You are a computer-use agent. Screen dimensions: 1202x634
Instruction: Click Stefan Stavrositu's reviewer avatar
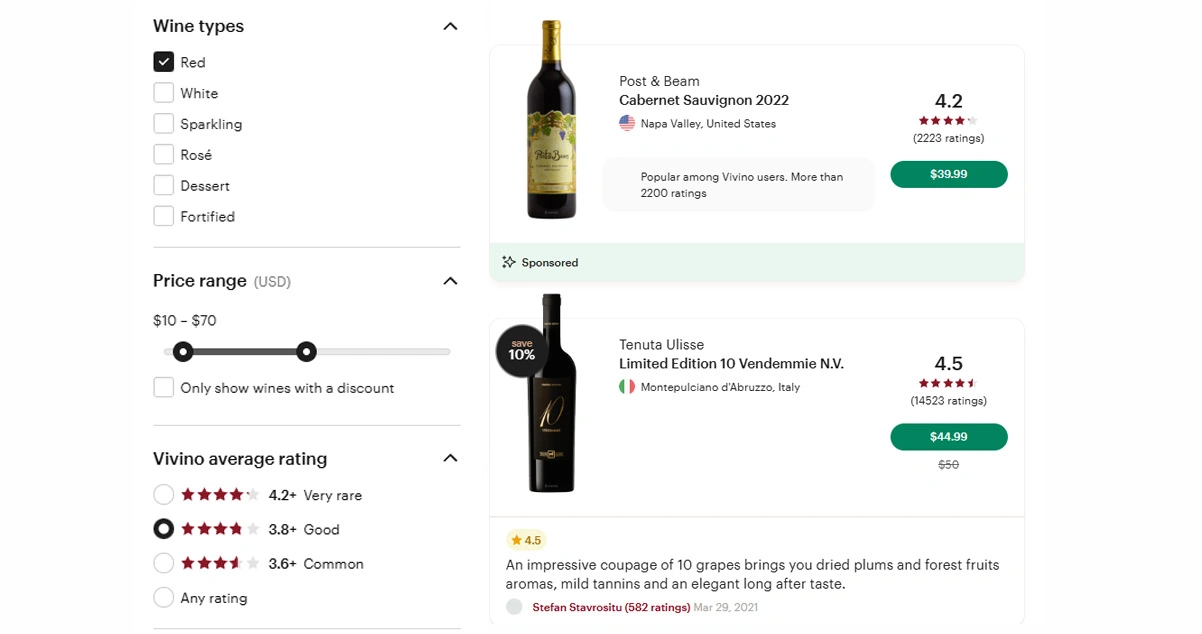point(514,607)
